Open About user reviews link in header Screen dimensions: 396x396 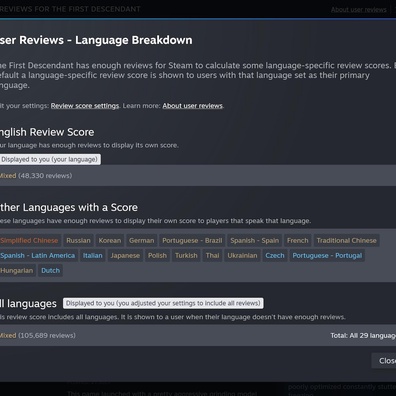(359, 10)
